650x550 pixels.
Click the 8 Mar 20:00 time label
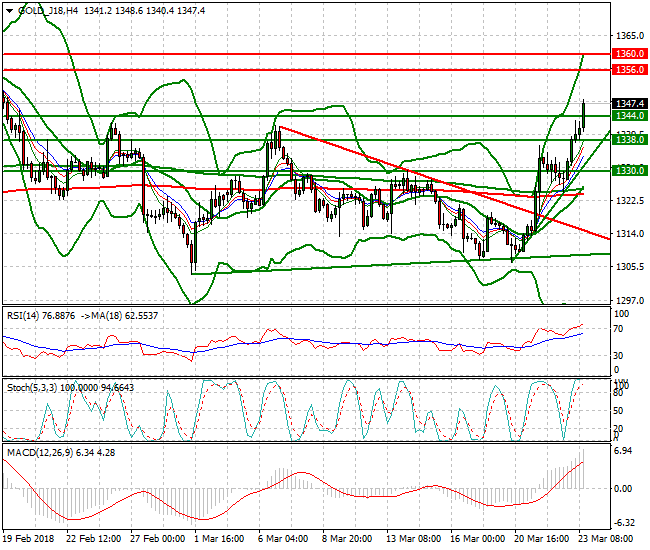tap(347, 539)
